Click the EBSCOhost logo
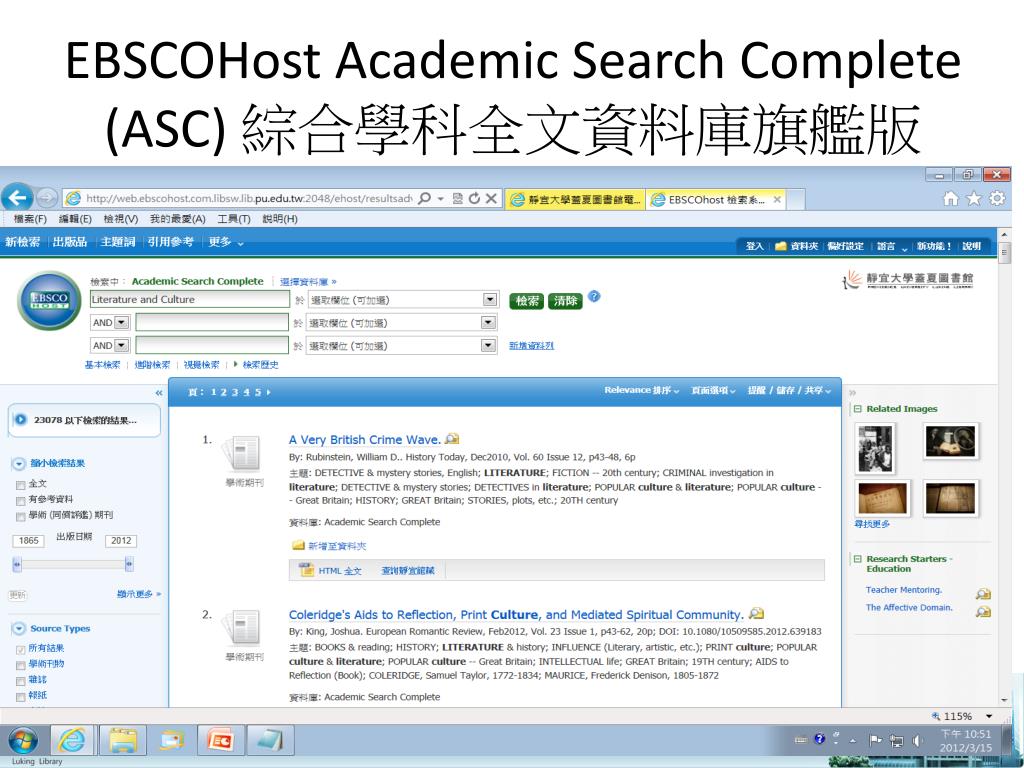1024x768 pixels. 49,300
